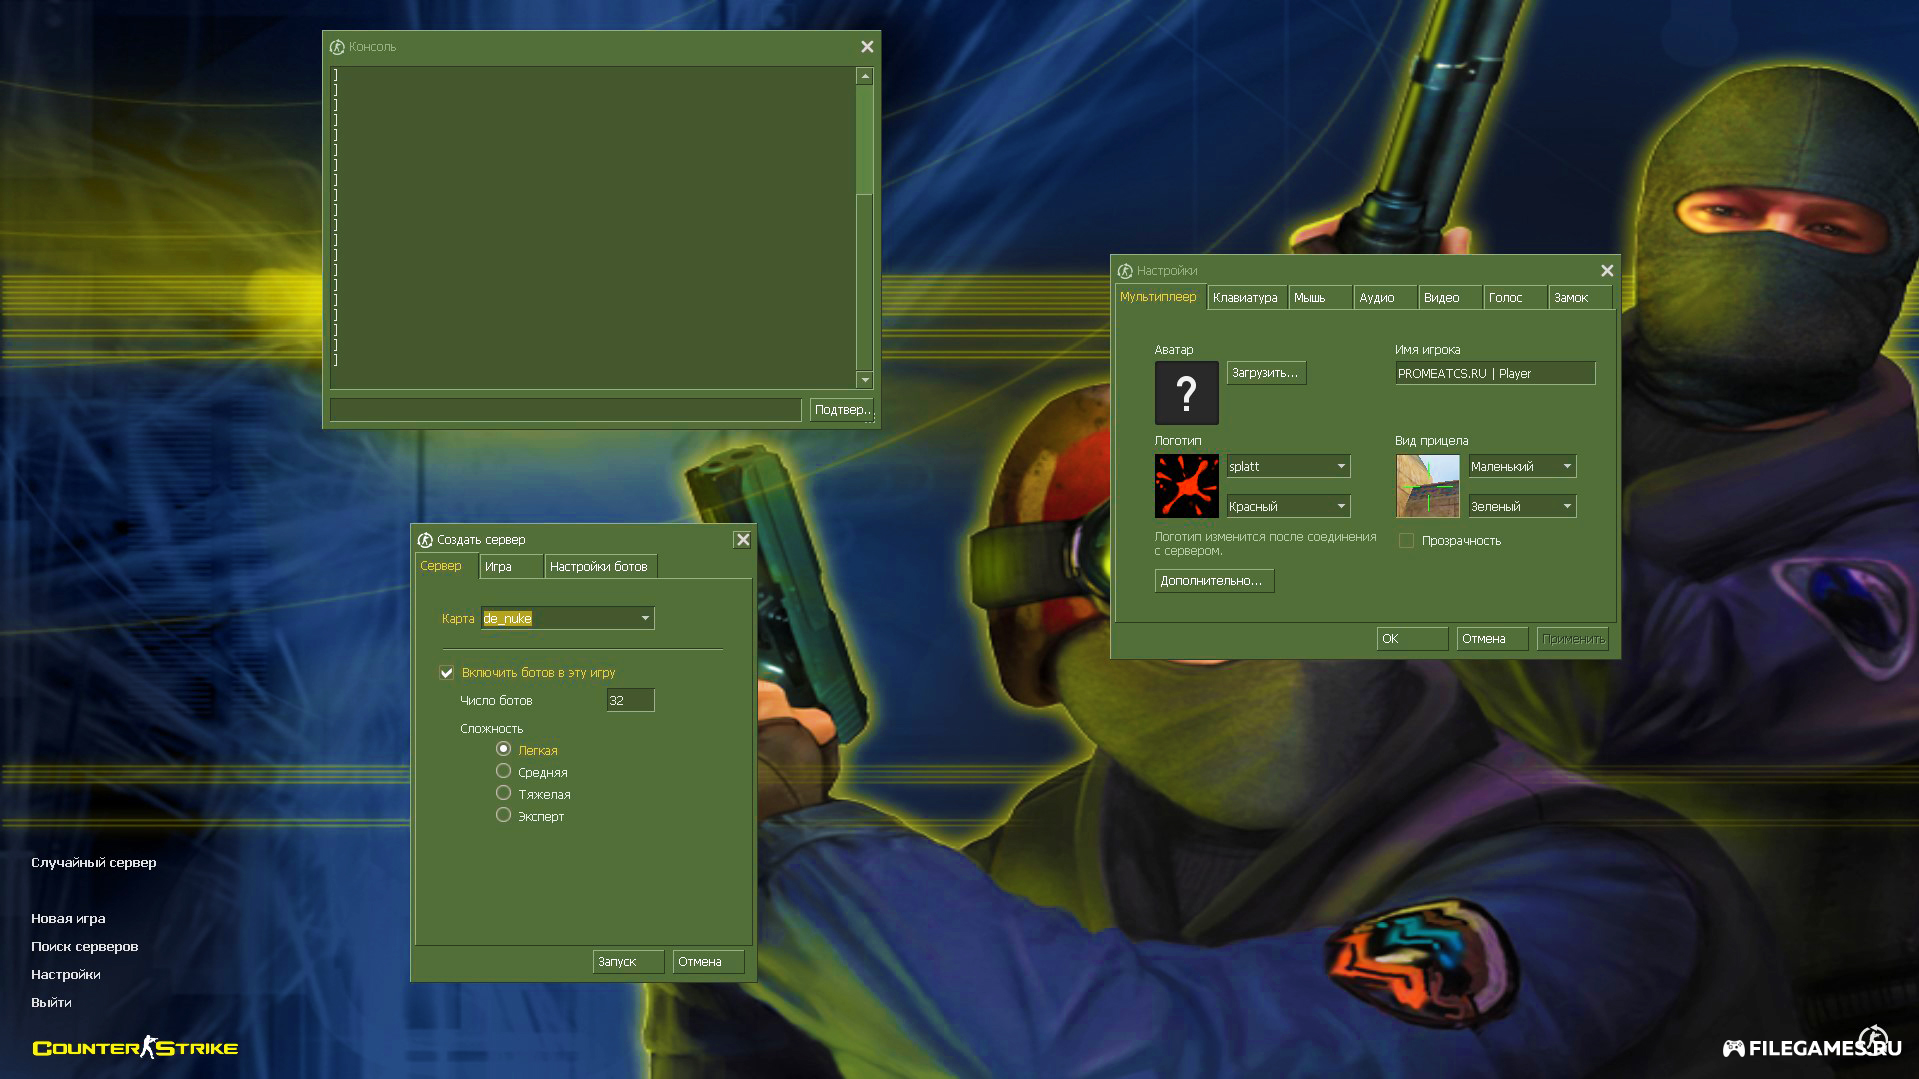Switch to the Мышь tab
1919x1079 pixels.
(x=1320, y=298)
